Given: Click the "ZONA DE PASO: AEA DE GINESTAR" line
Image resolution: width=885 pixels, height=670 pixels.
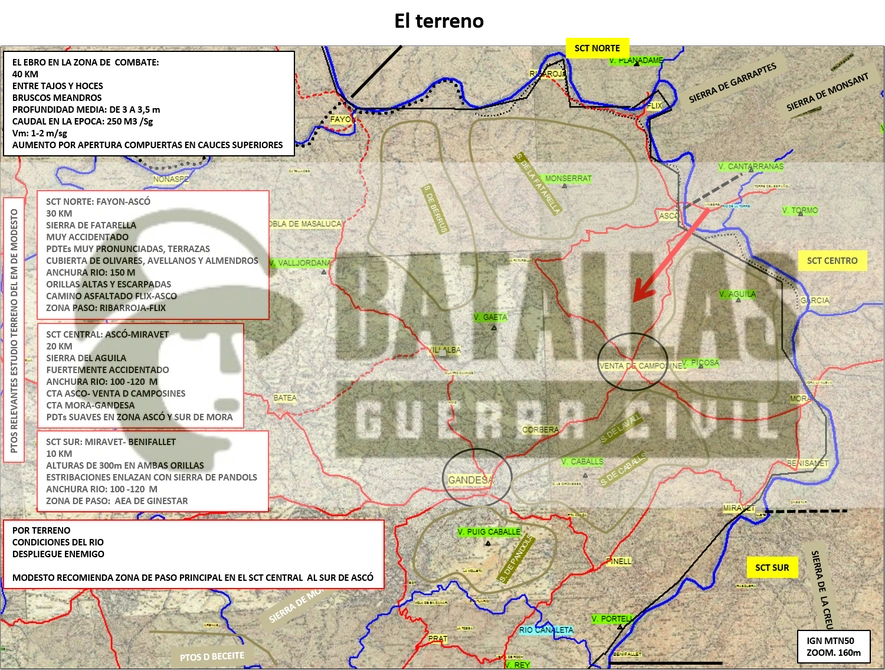Looking at the screenshot, I should tap(117, 501).
